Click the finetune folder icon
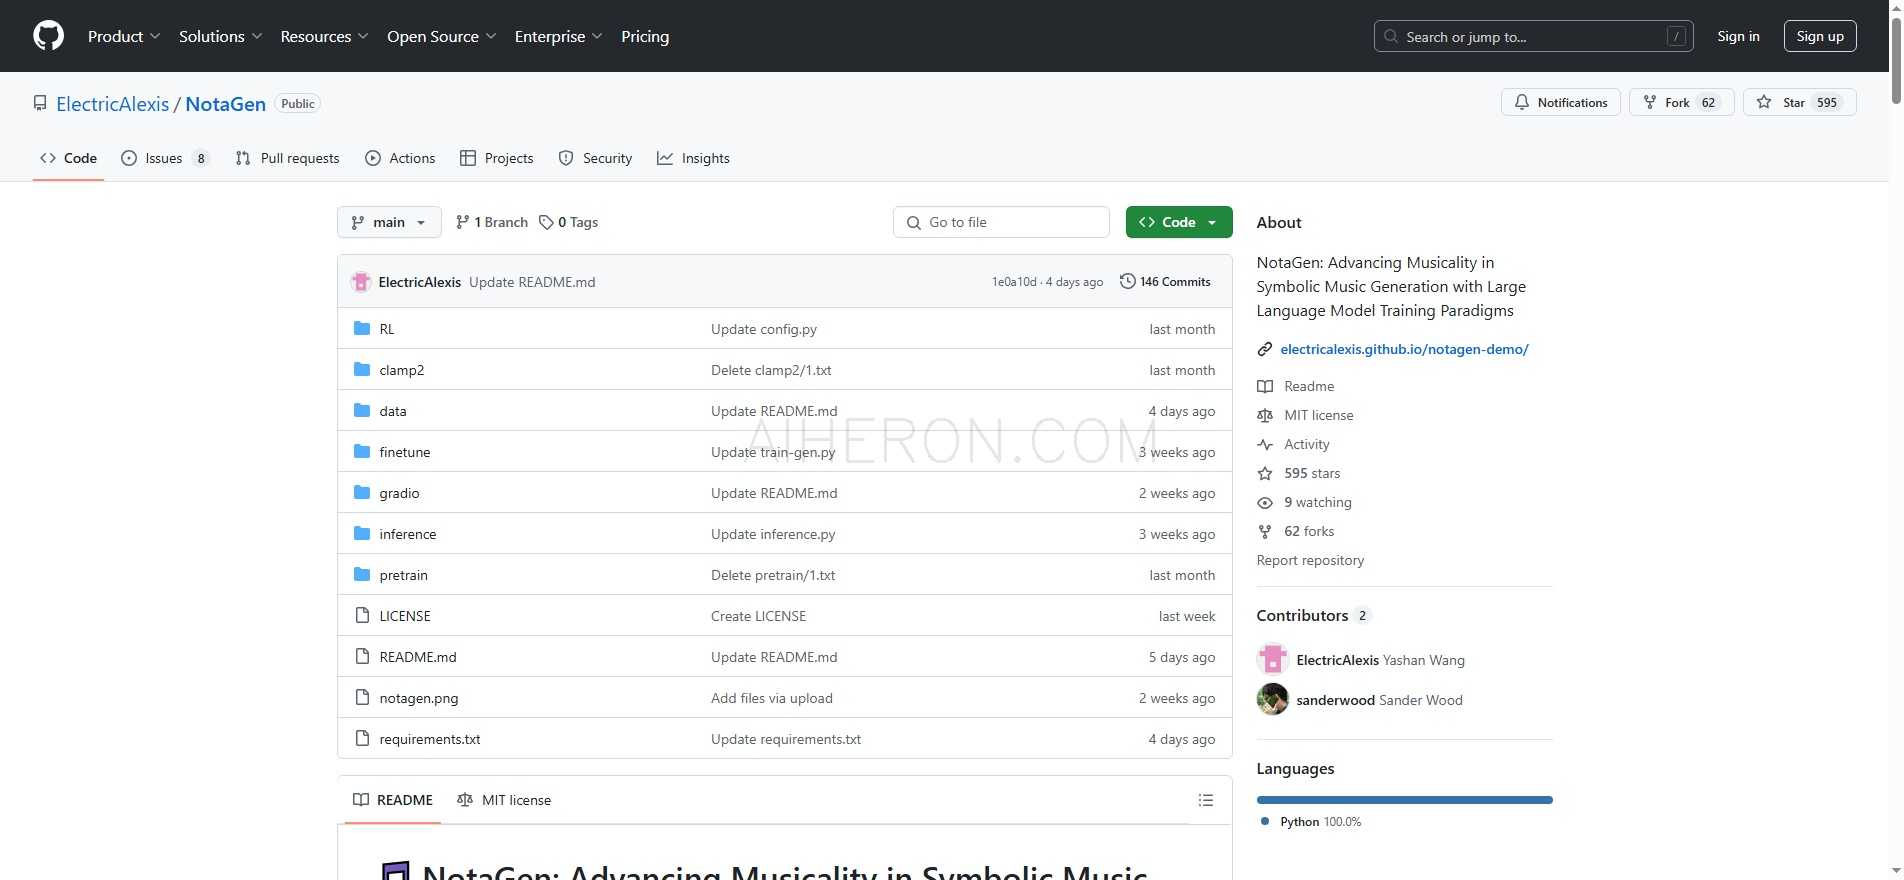 click(362, 452)
